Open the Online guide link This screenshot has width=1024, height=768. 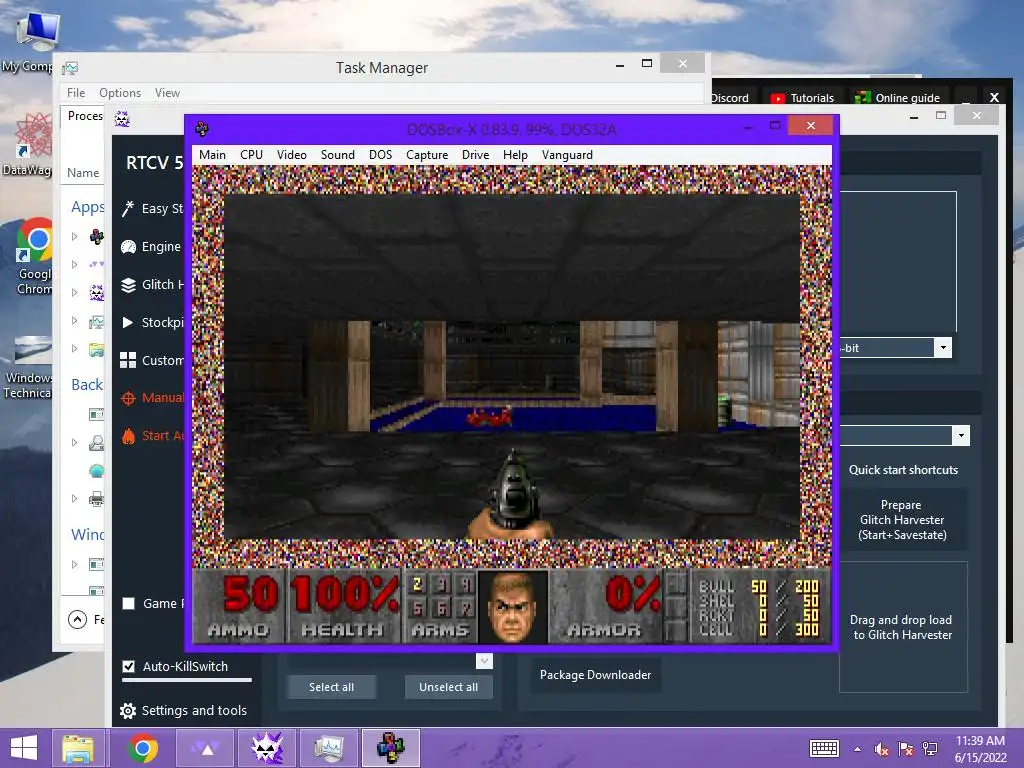(x=897, y=98)
